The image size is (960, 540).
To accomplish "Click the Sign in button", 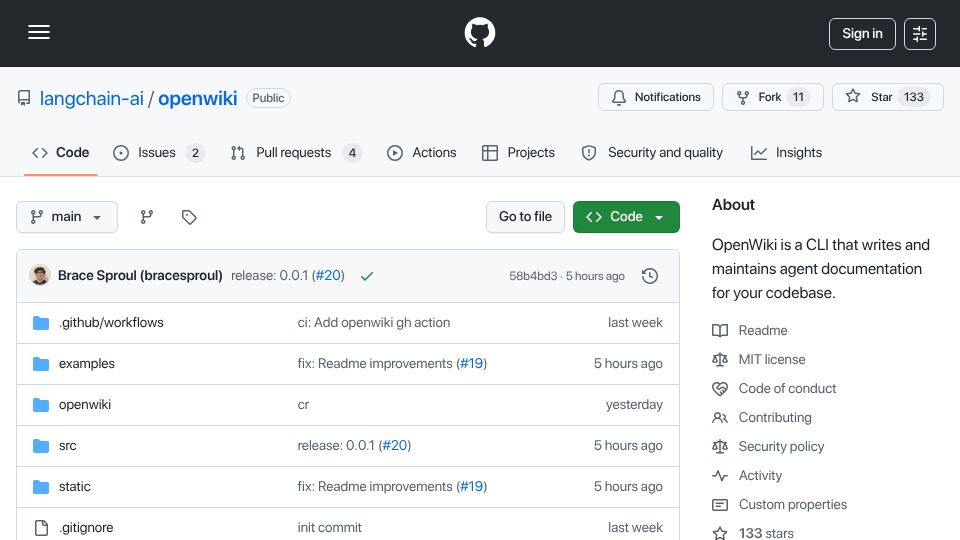I will click(862, 34).
